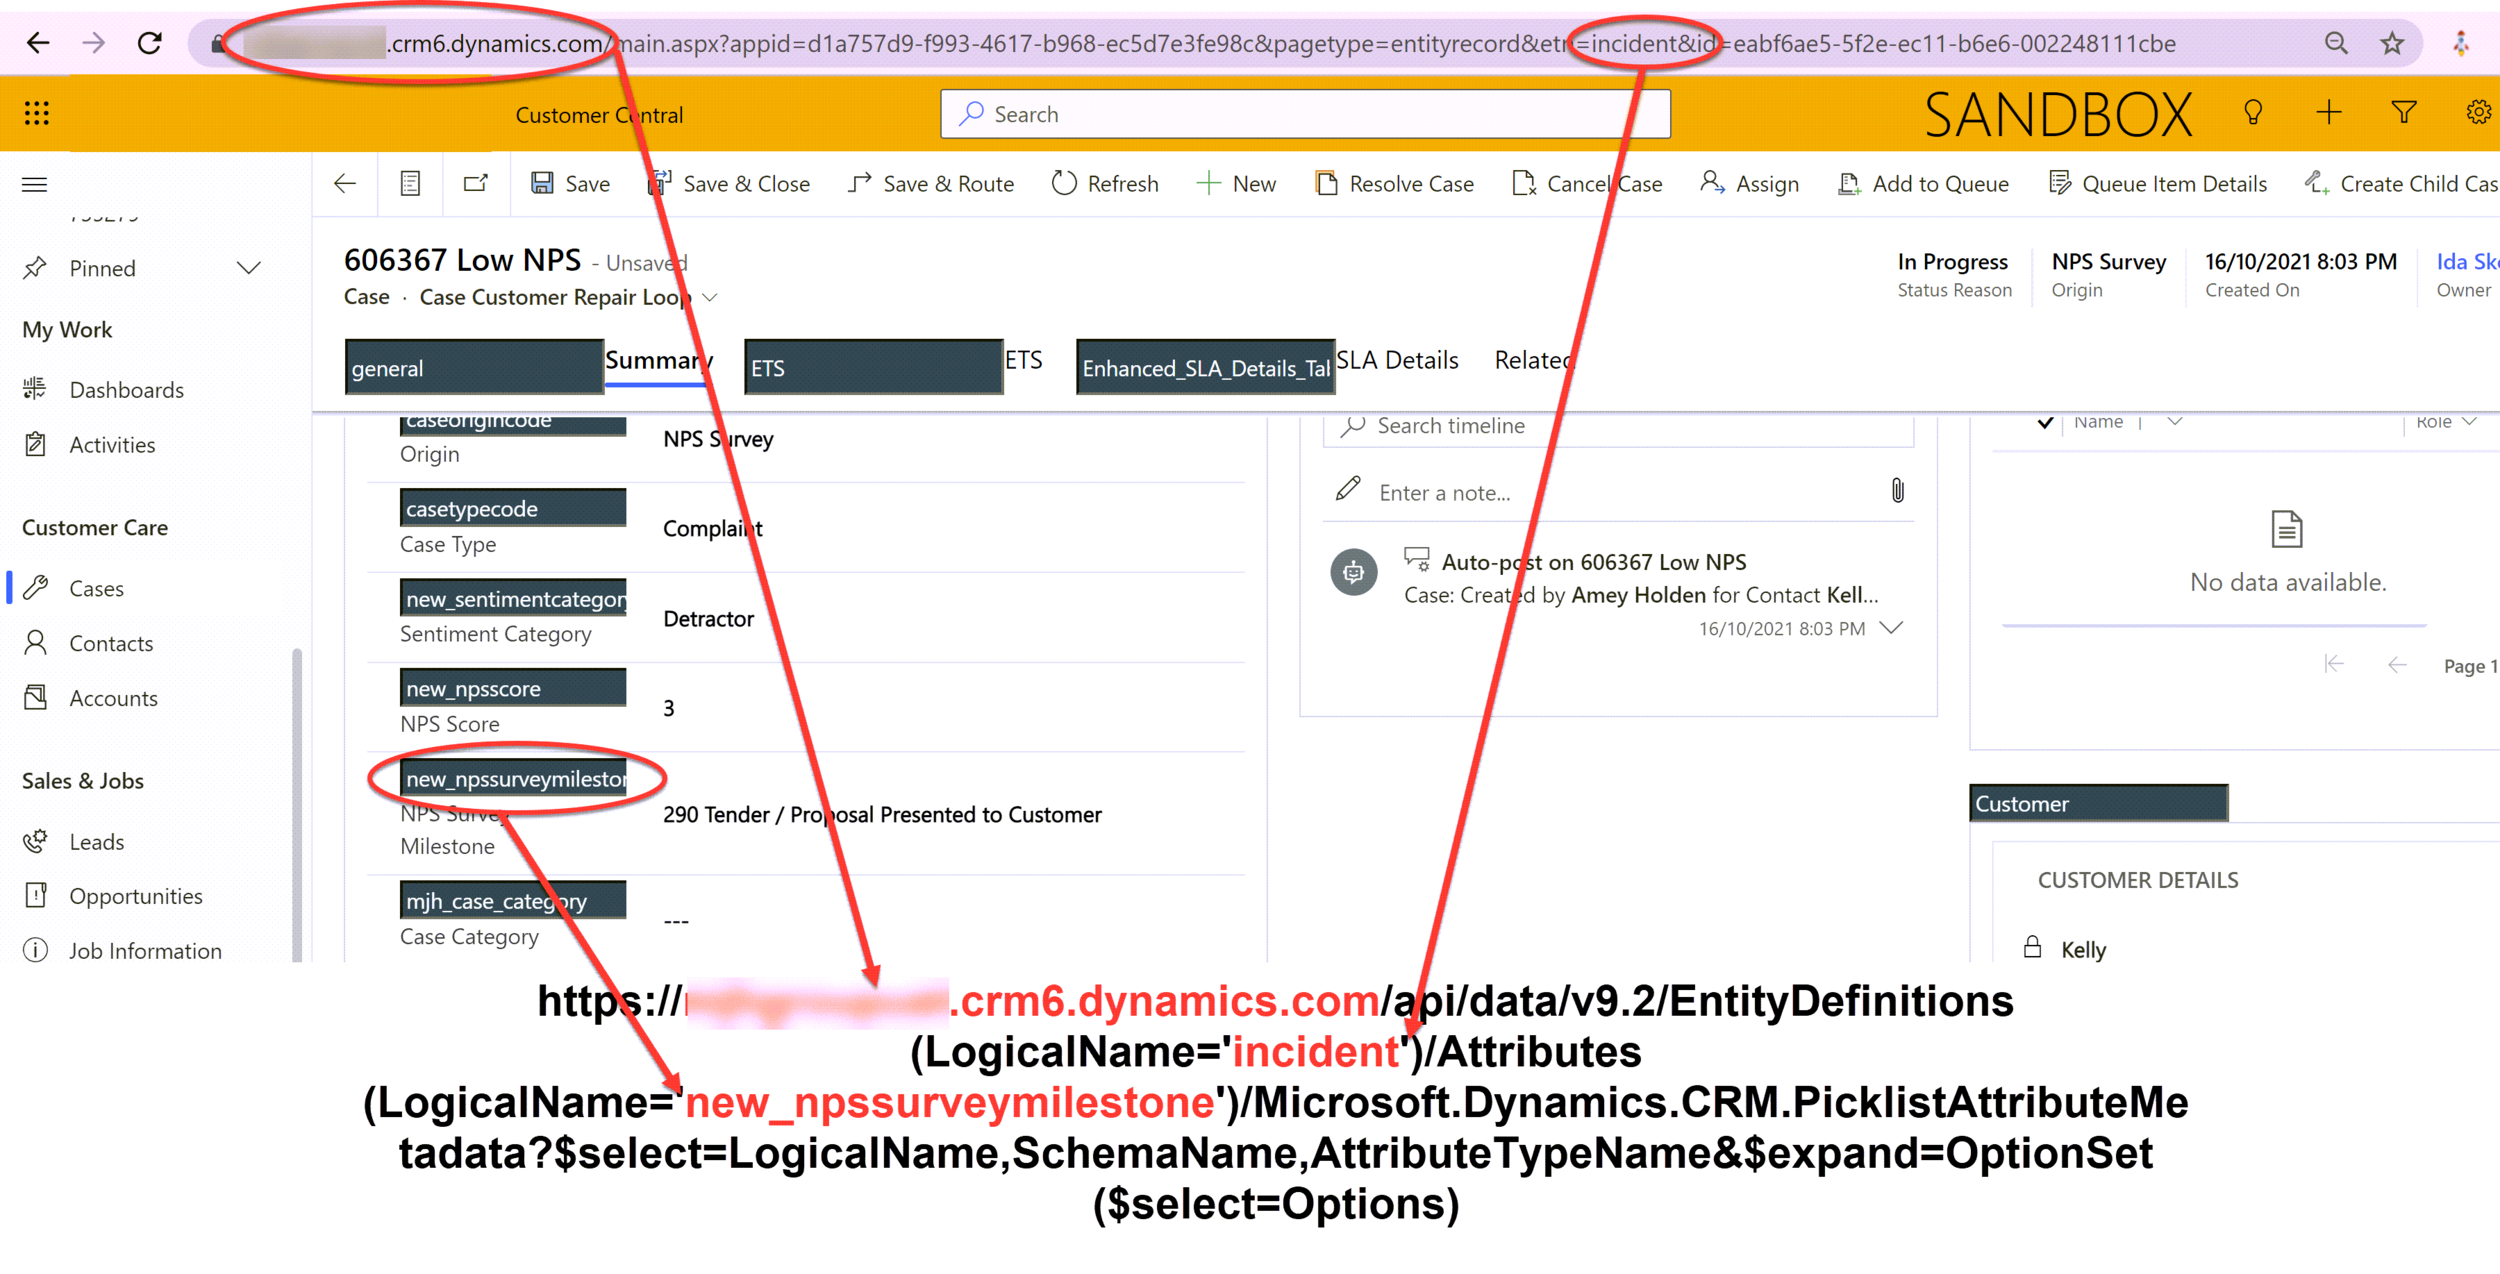The height and width of the screenshot is (1274, 2500).
Task: Expand Case Customer Repair Loop dropdown
Action: point(711,297)
